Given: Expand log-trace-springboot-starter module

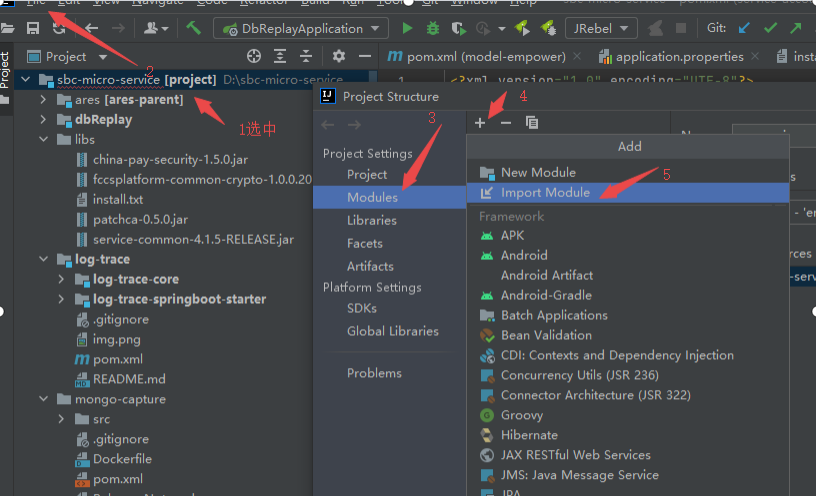Looking at the screenshot, I should pyautogui.click(x=61, y=299).
